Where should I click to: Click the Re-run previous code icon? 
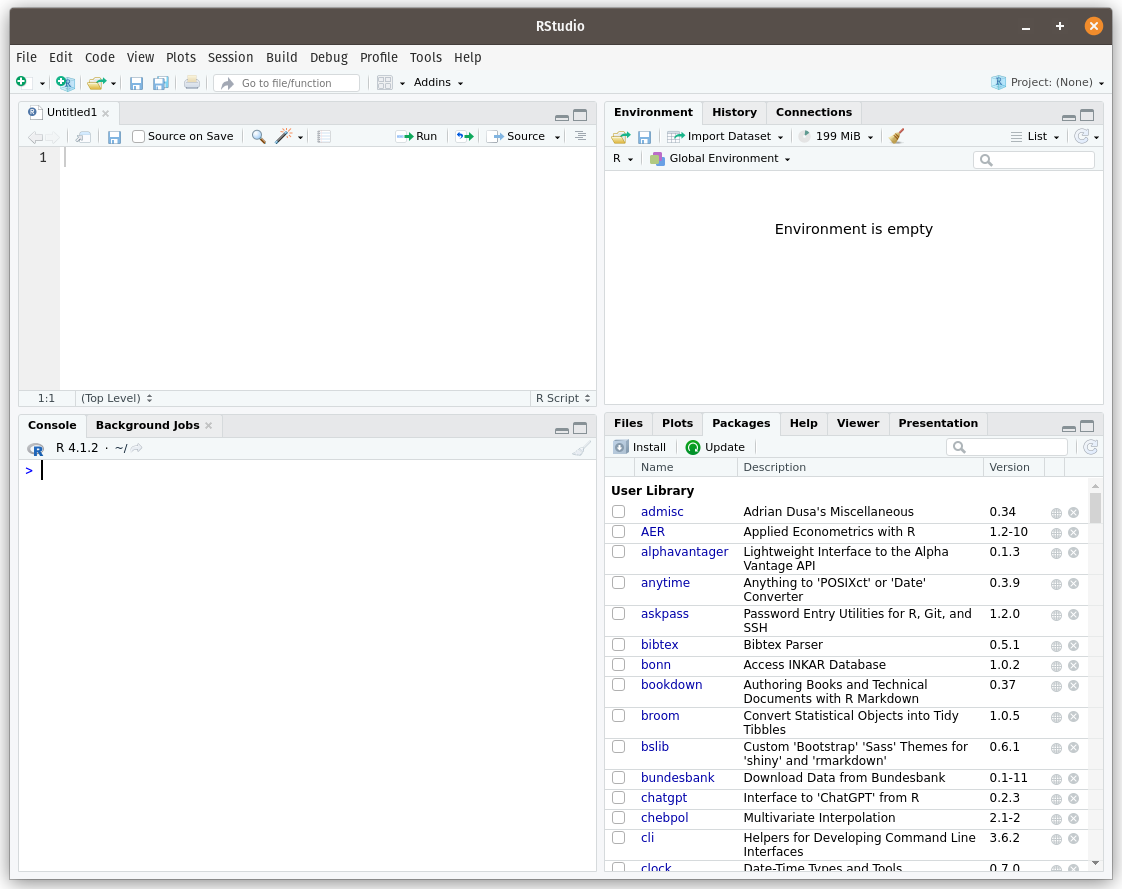point(464,136)
